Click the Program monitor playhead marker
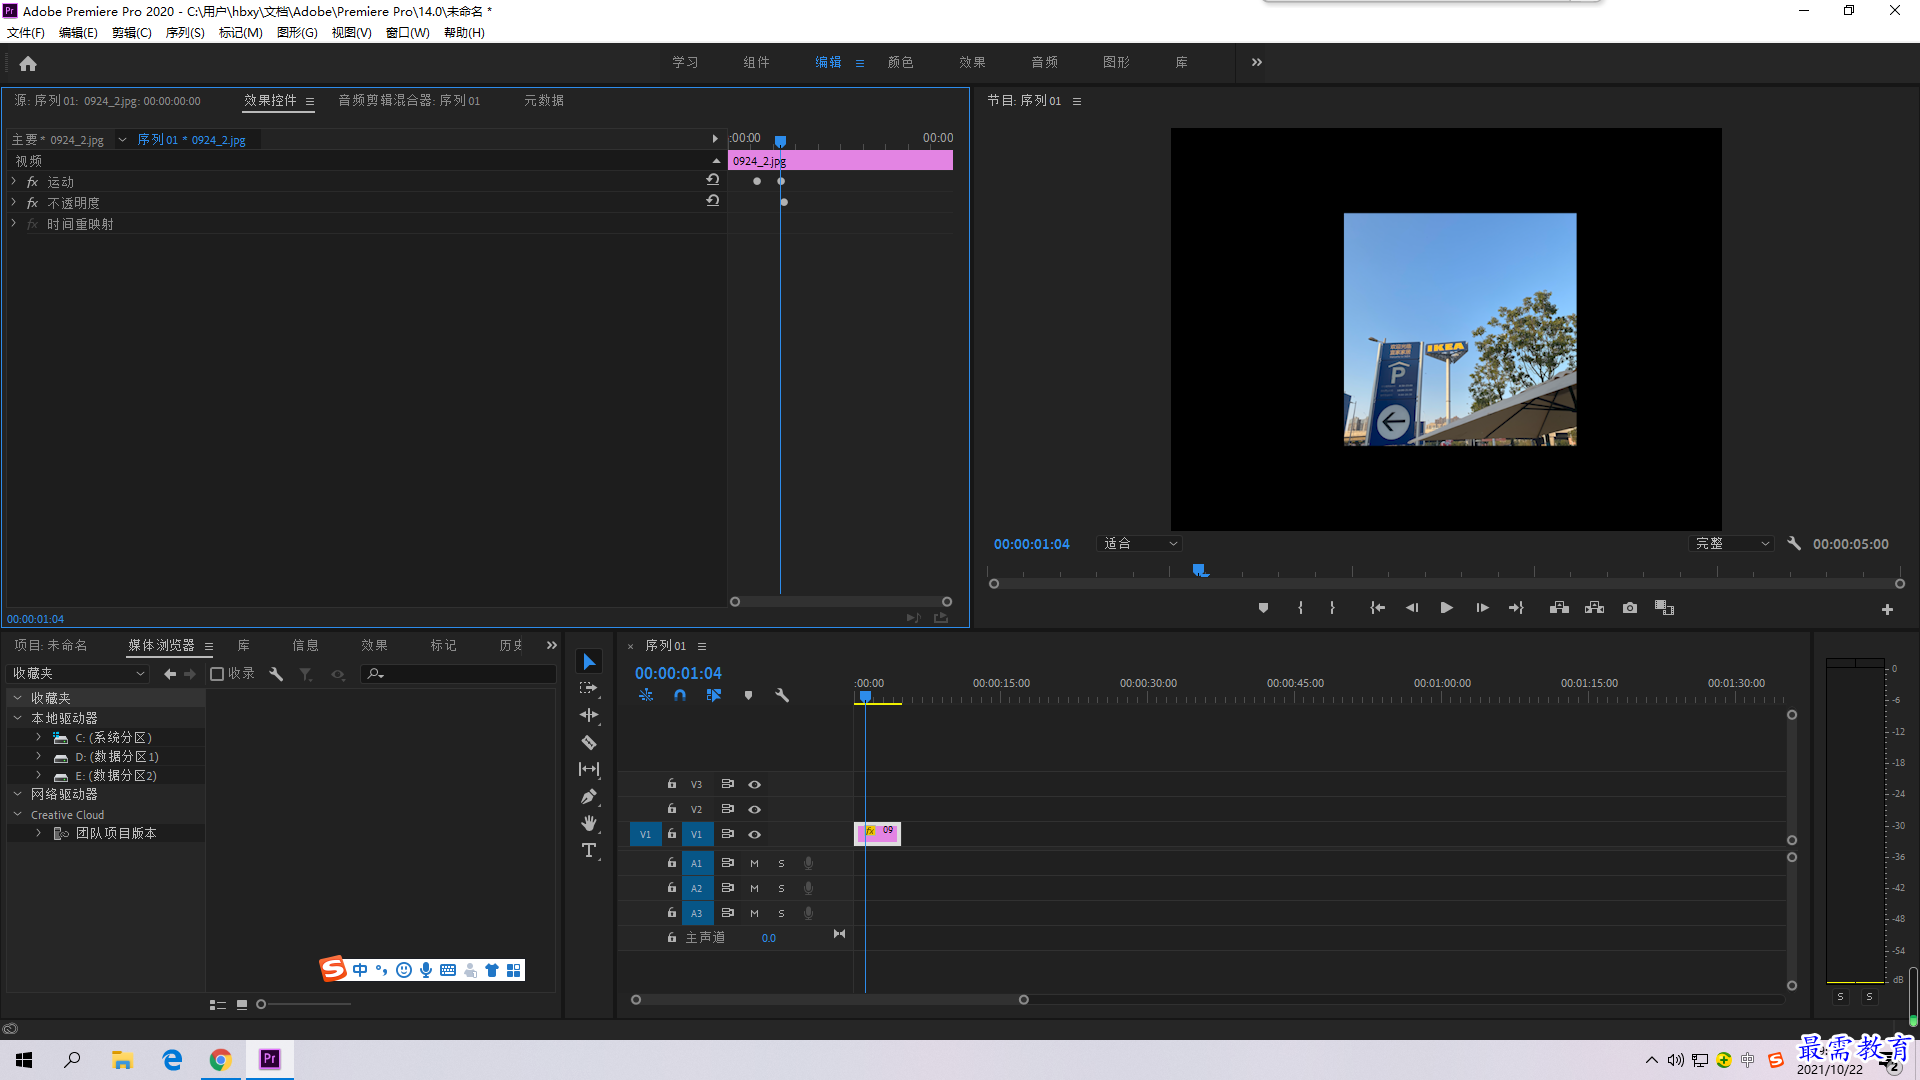 pos(1200,570)
